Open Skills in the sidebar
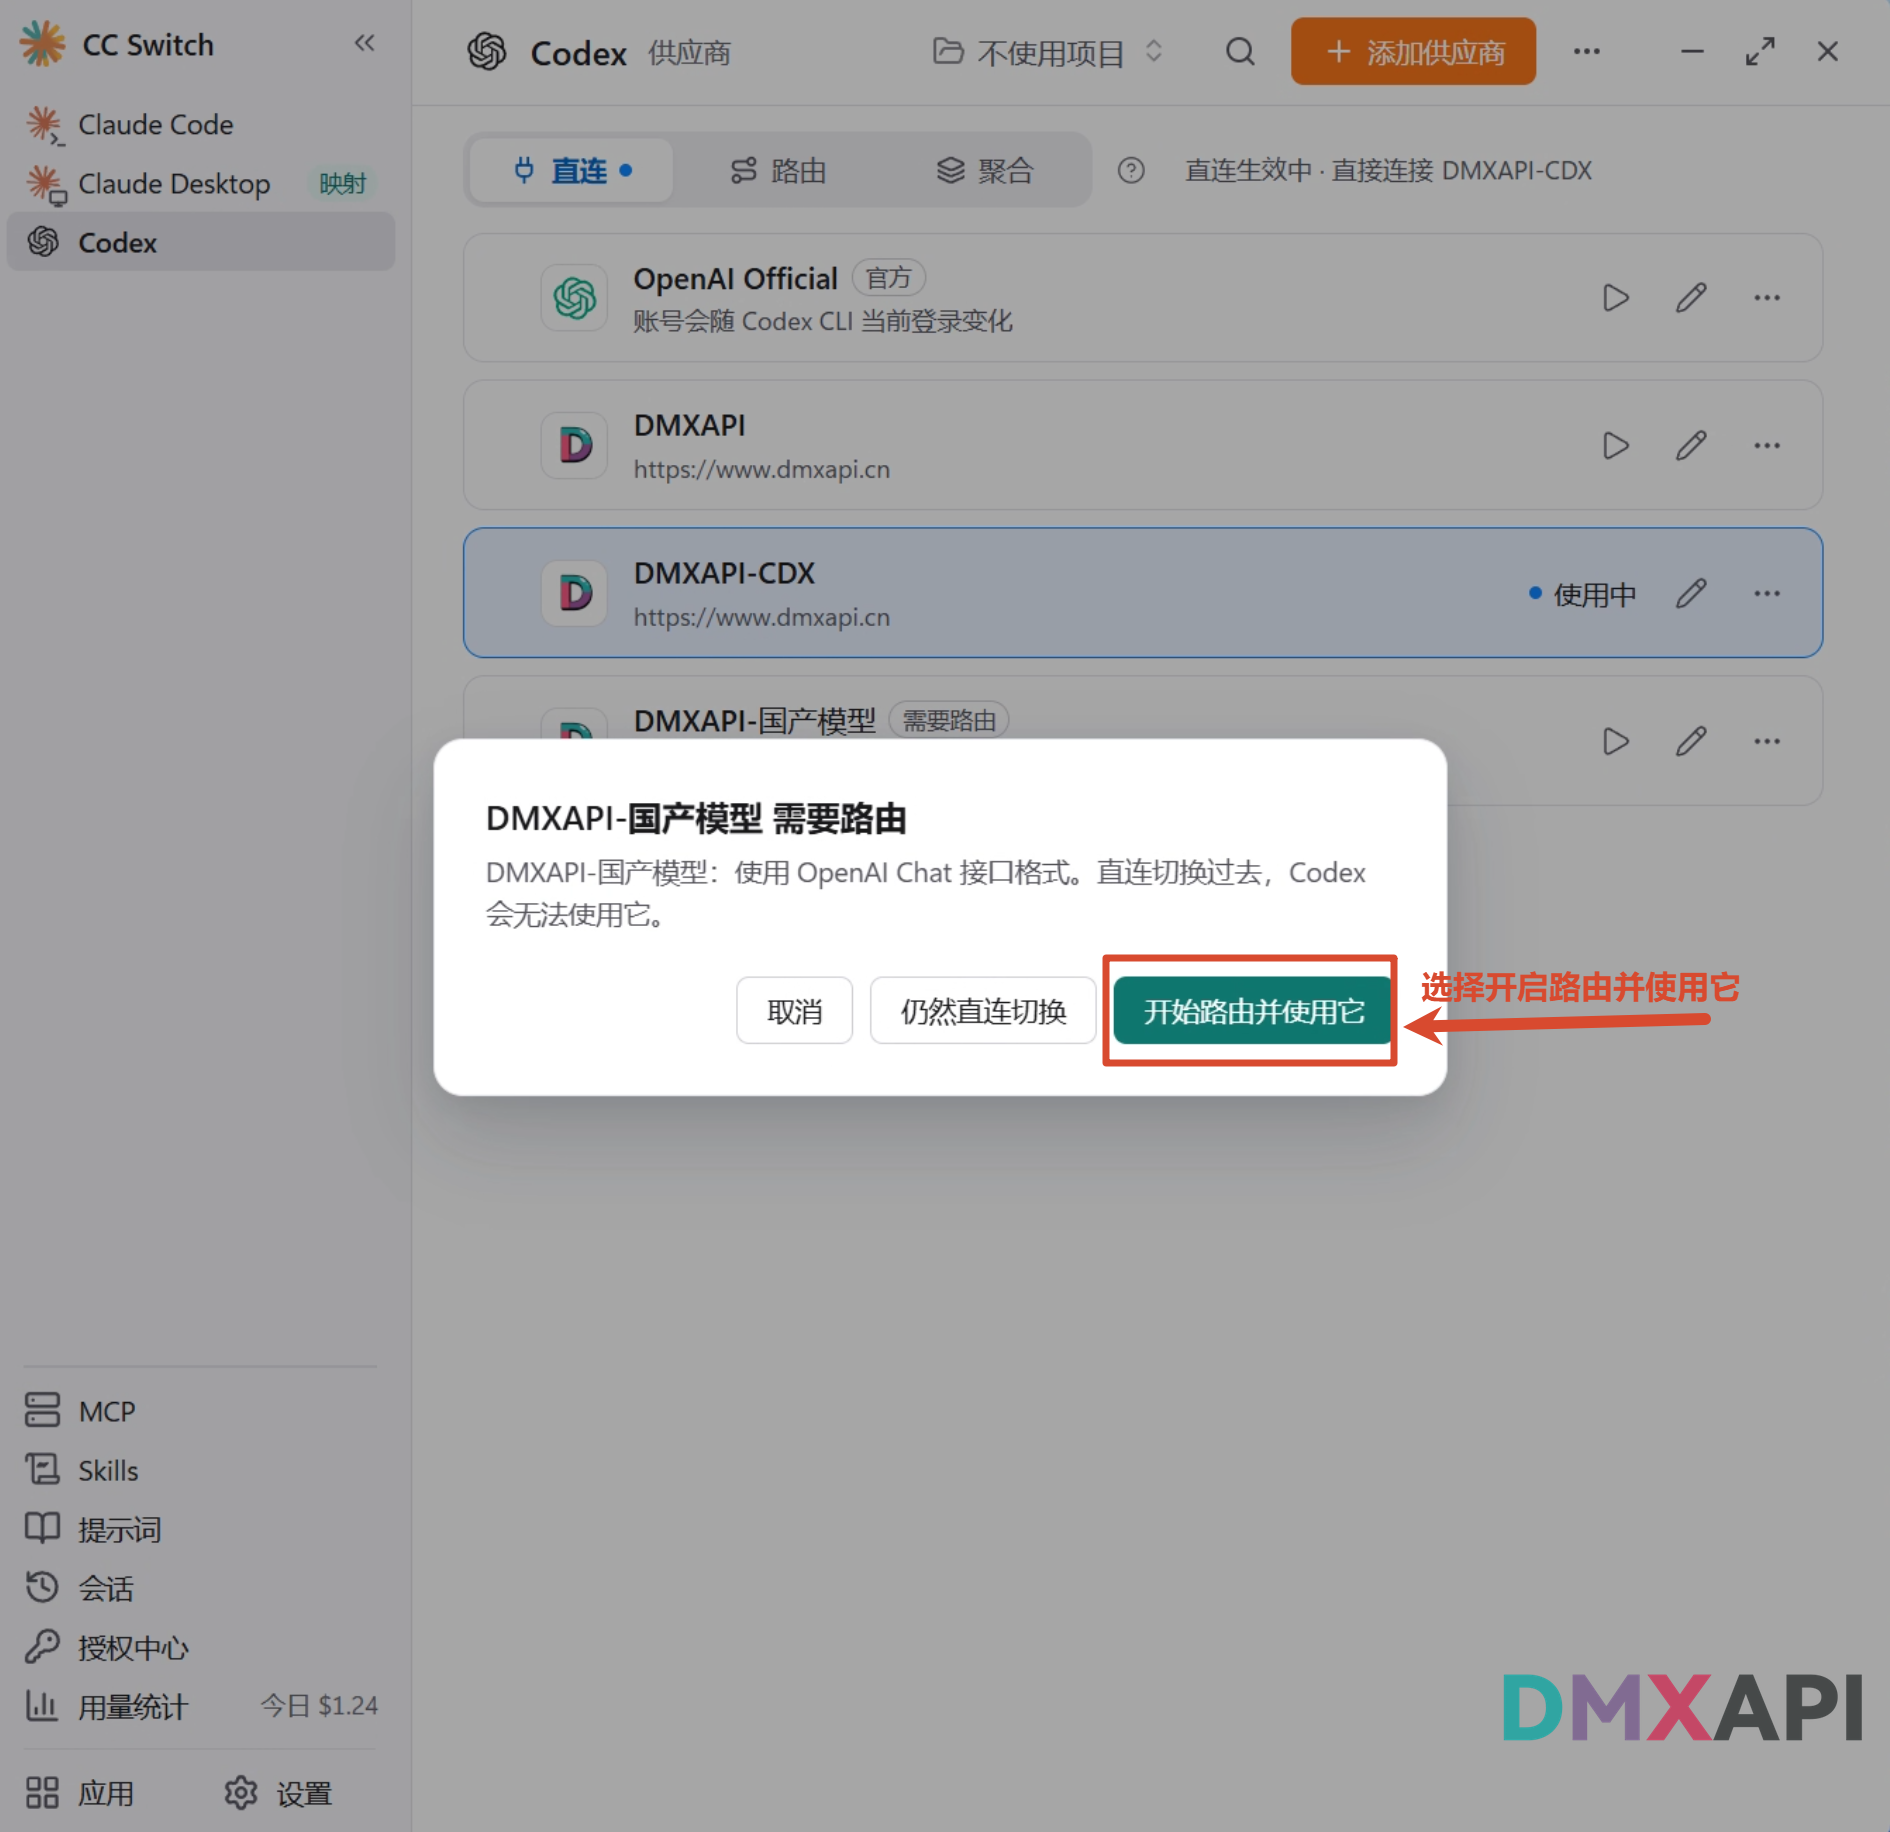Viewport: 1890px width, 1832px height. [200, 1470]
